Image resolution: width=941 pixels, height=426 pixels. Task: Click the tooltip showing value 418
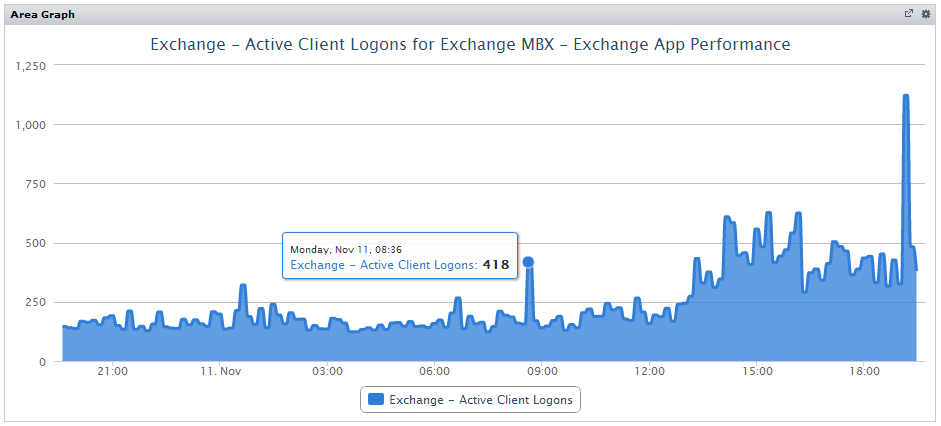pos(399,257)
